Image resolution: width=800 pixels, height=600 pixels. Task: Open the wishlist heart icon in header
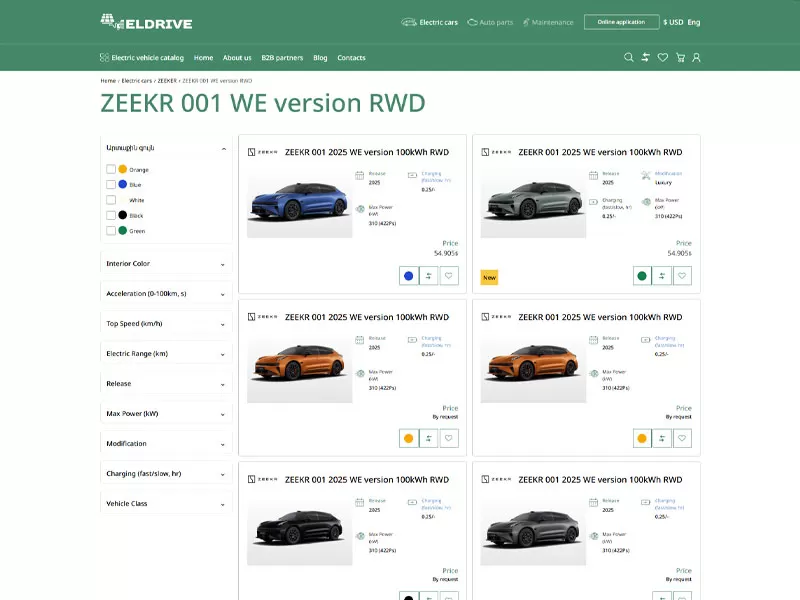pyautogui.click(x=663, y=58)
